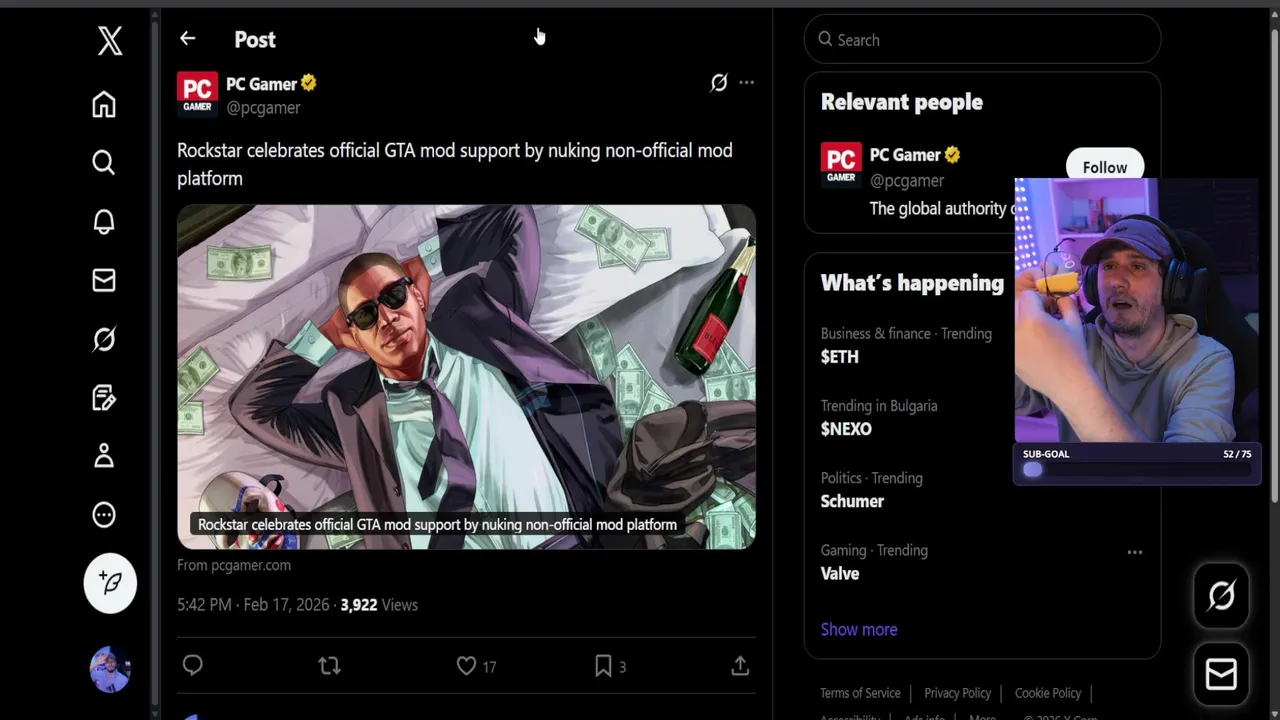The height and width of the screenshot is (720, 1280).
Task: Click the X logo home icon
Action: click(110, 41)
